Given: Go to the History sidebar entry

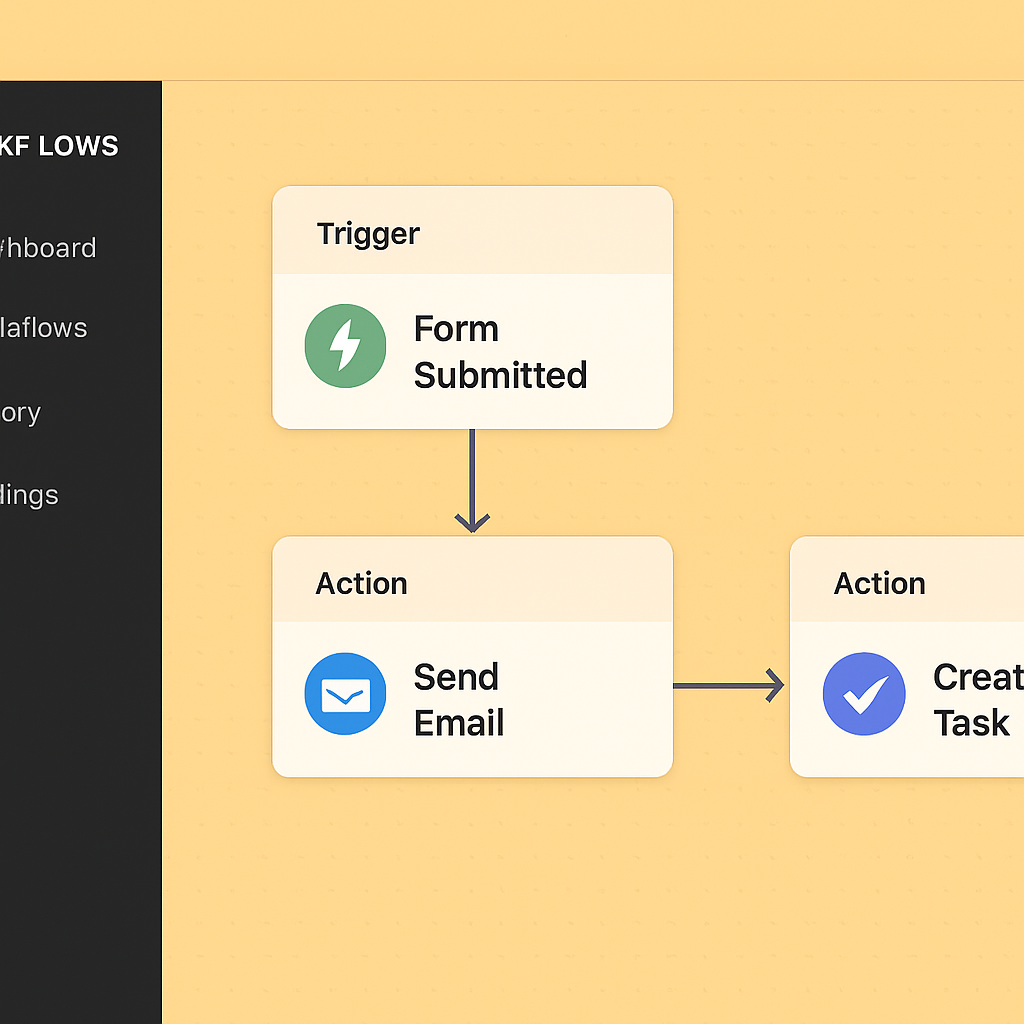Looking at the screenshot, I should (20, 413).
